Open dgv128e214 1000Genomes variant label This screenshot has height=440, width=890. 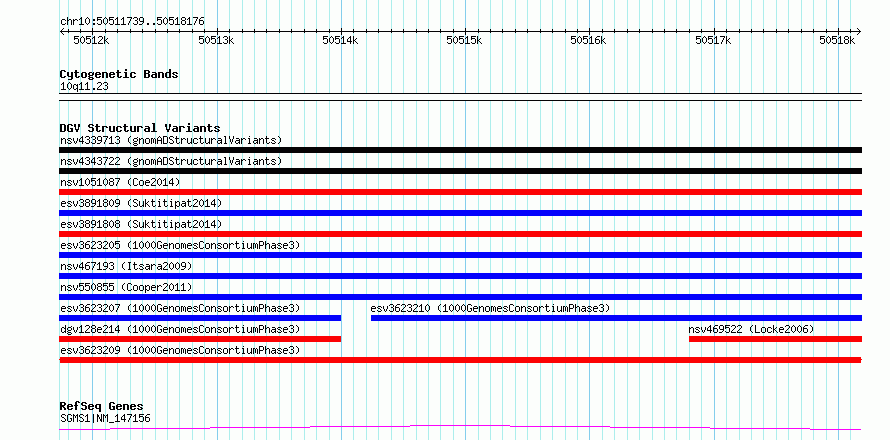180,329
